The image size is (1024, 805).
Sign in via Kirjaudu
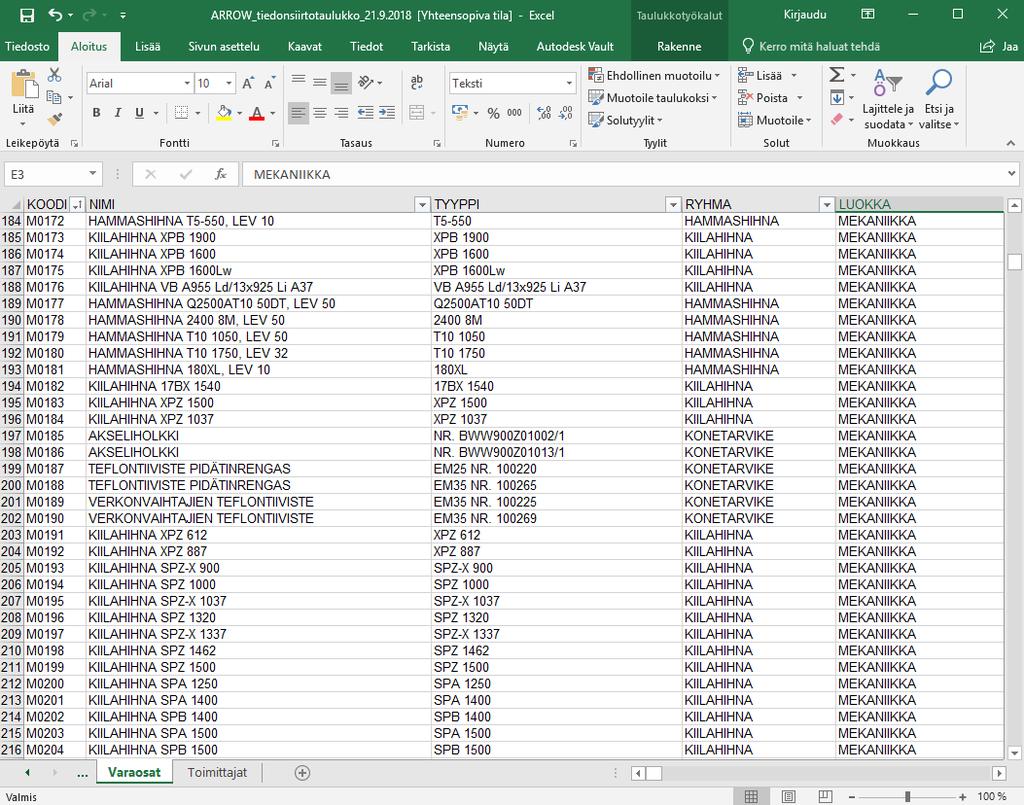click(x=805, y=14)
